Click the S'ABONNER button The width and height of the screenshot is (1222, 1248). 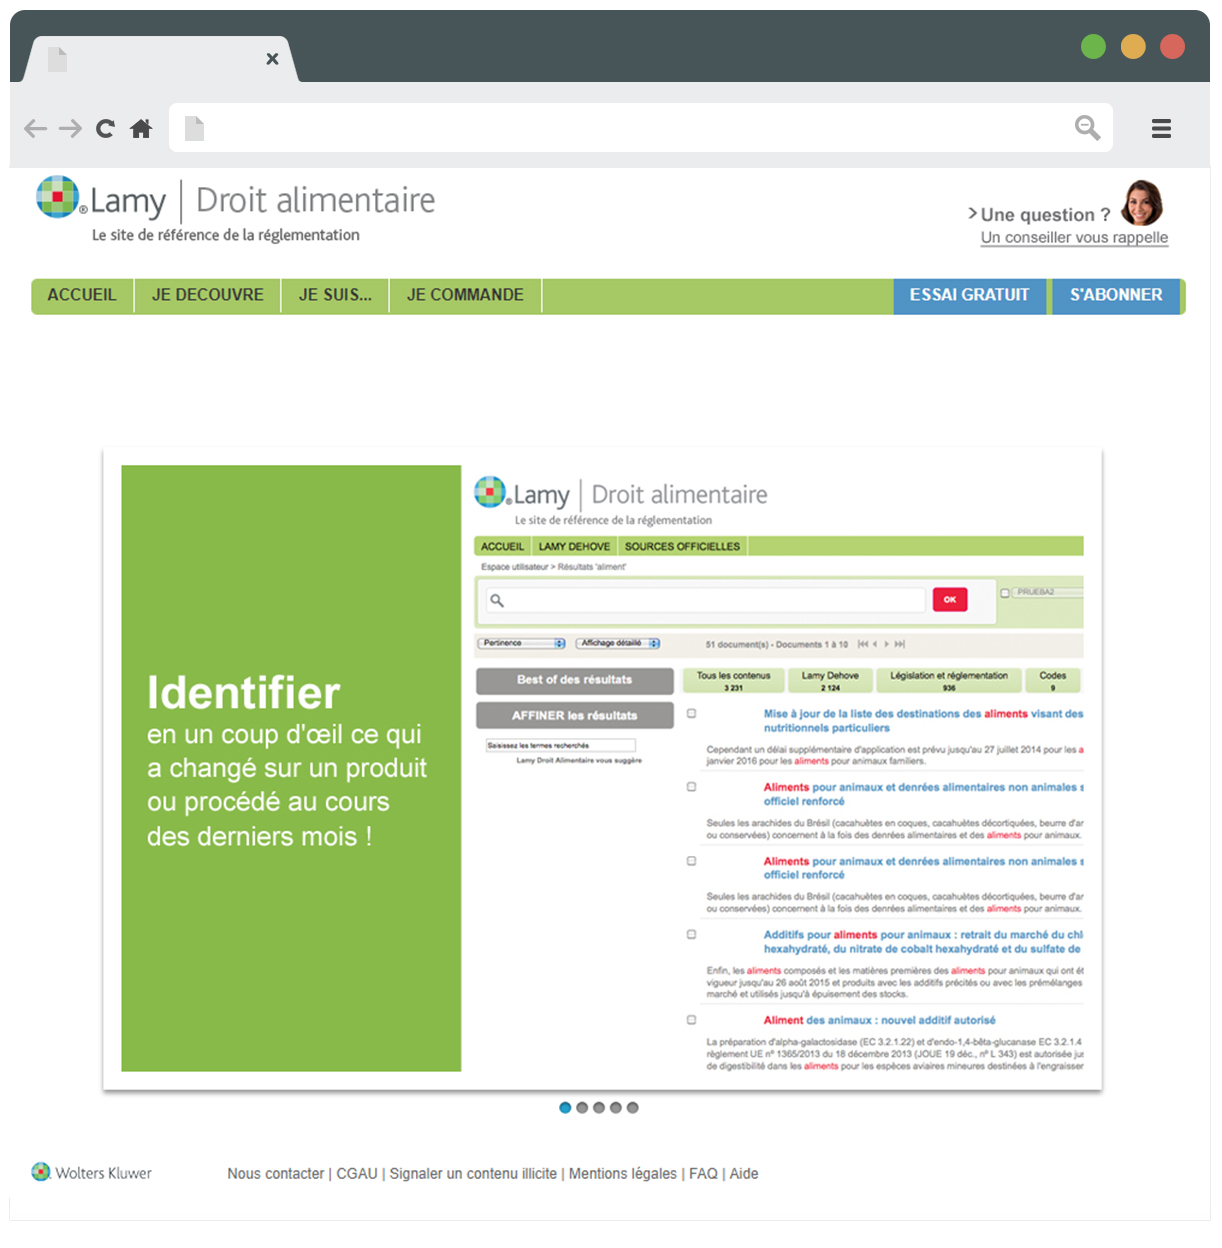click(1116, 296)
